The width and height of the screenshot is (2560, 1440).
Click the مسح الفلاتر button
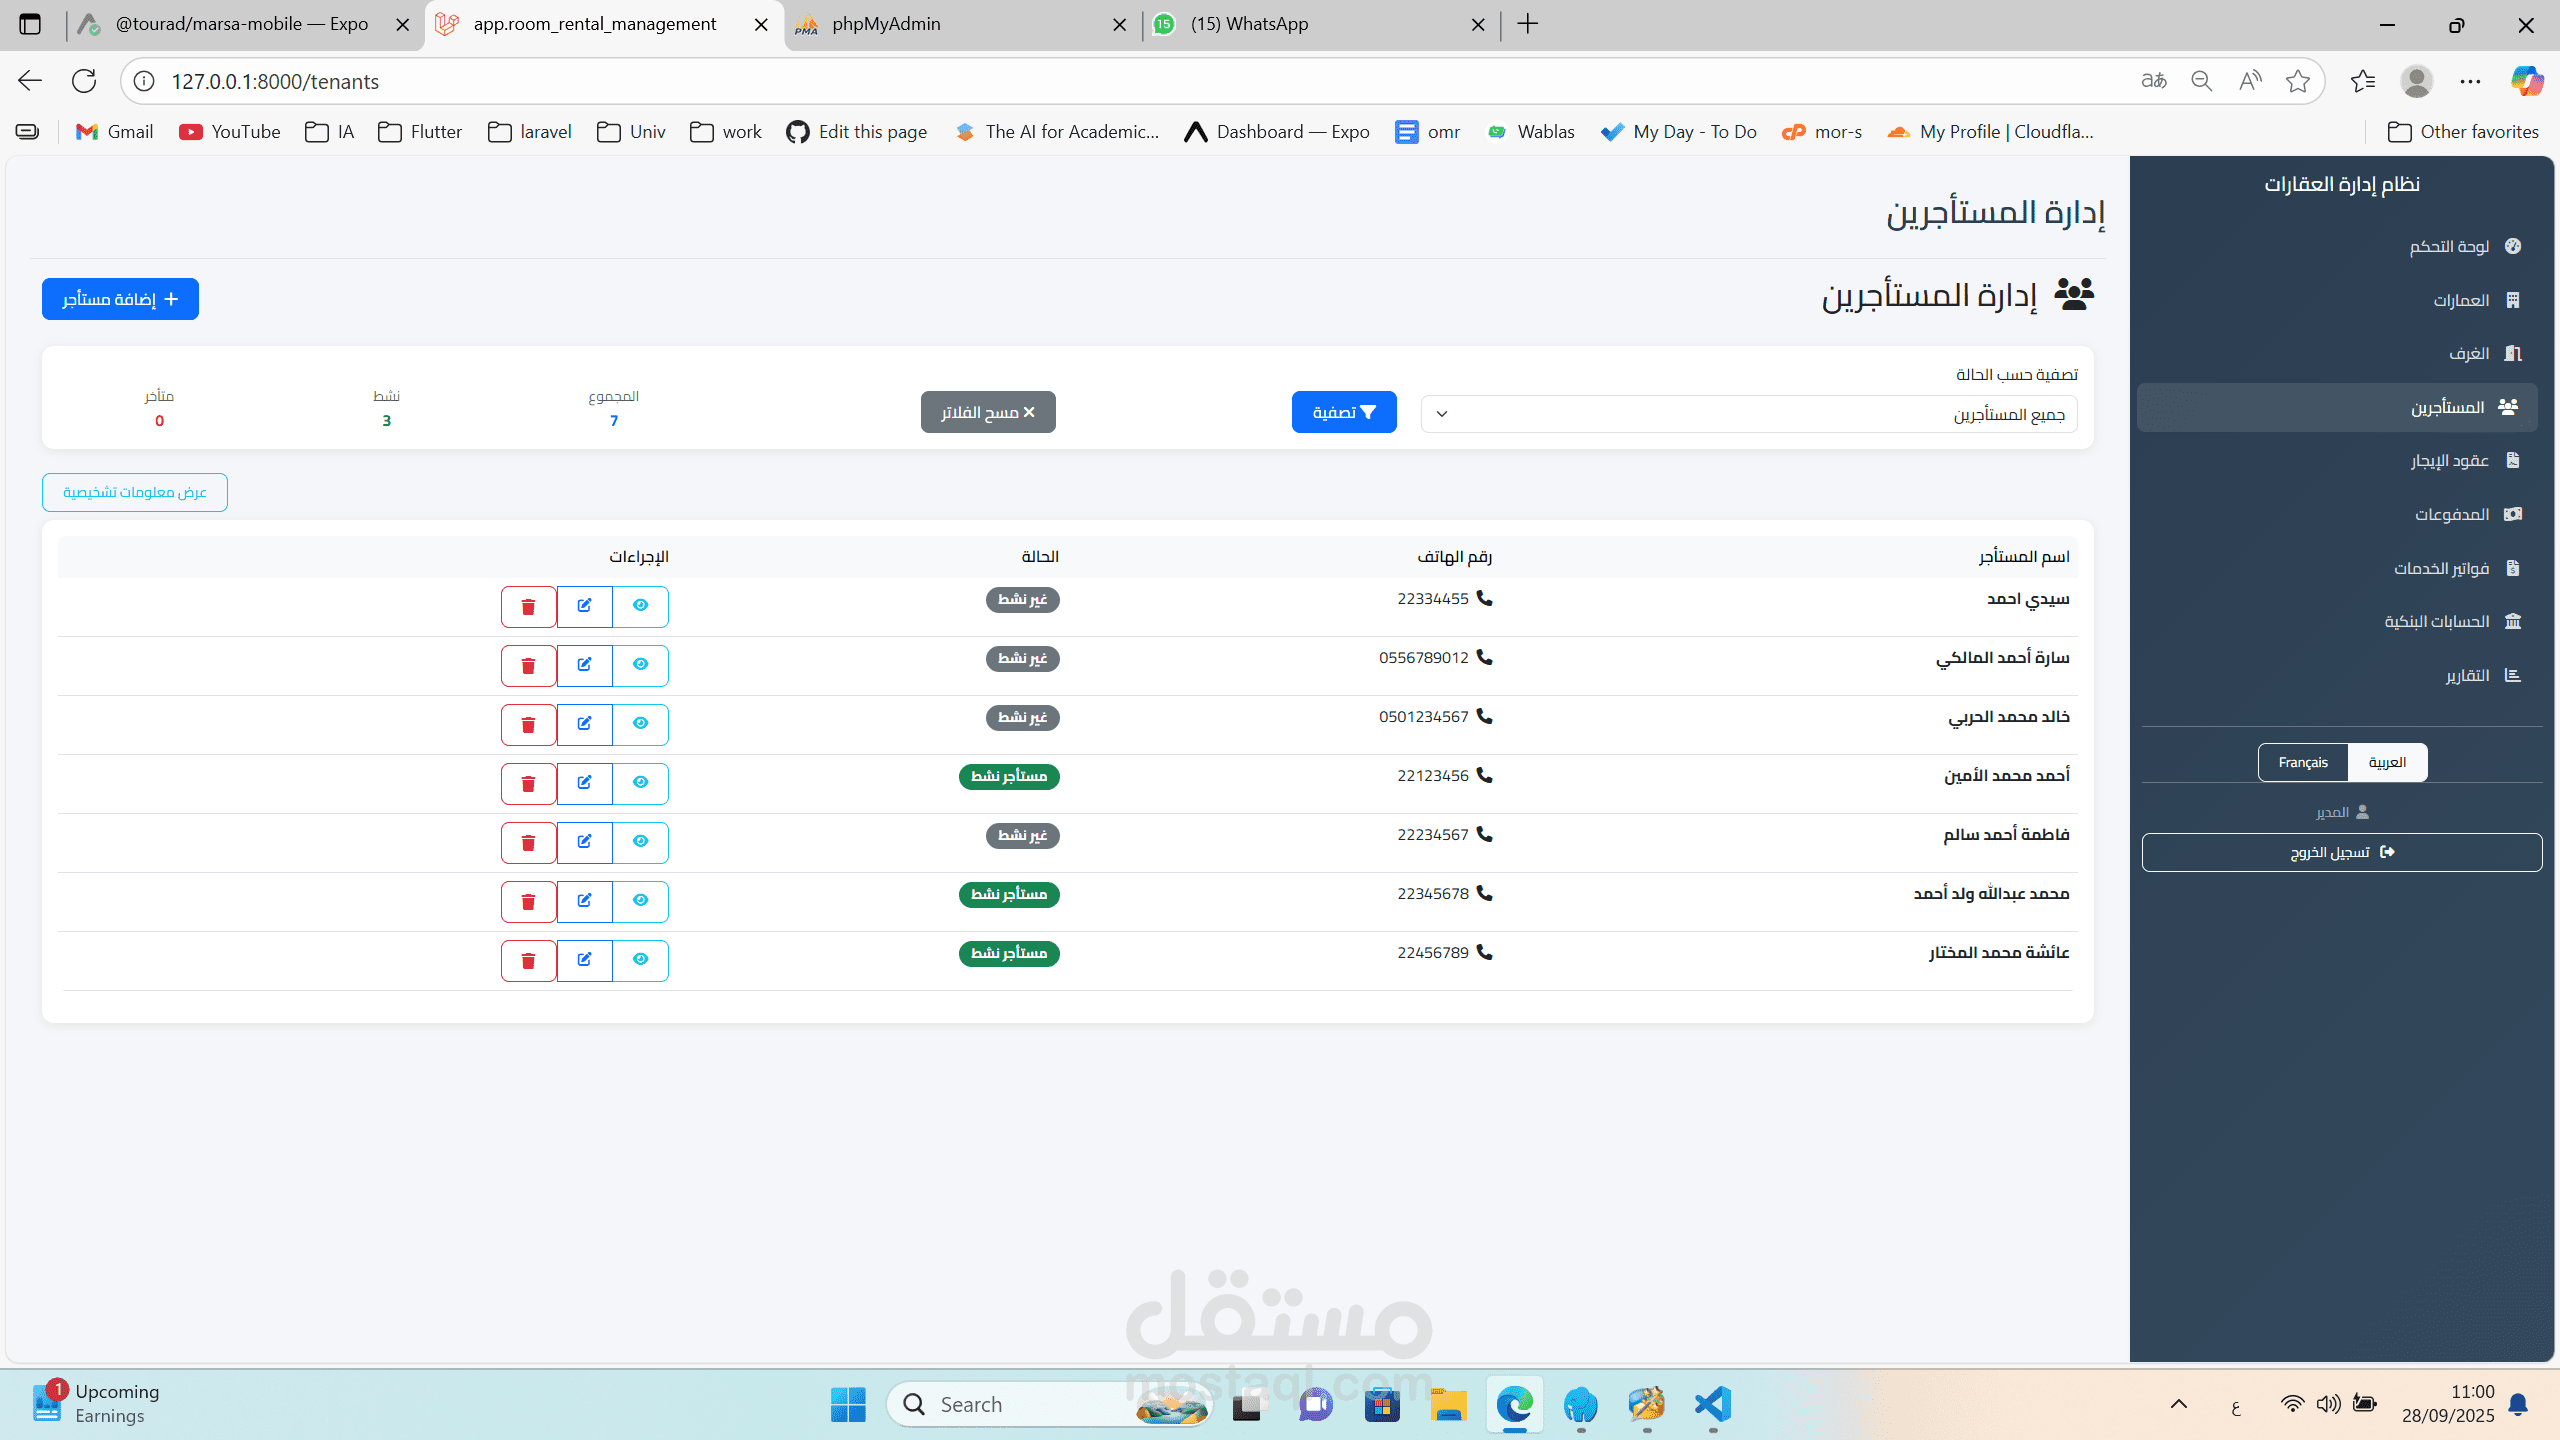988,412
